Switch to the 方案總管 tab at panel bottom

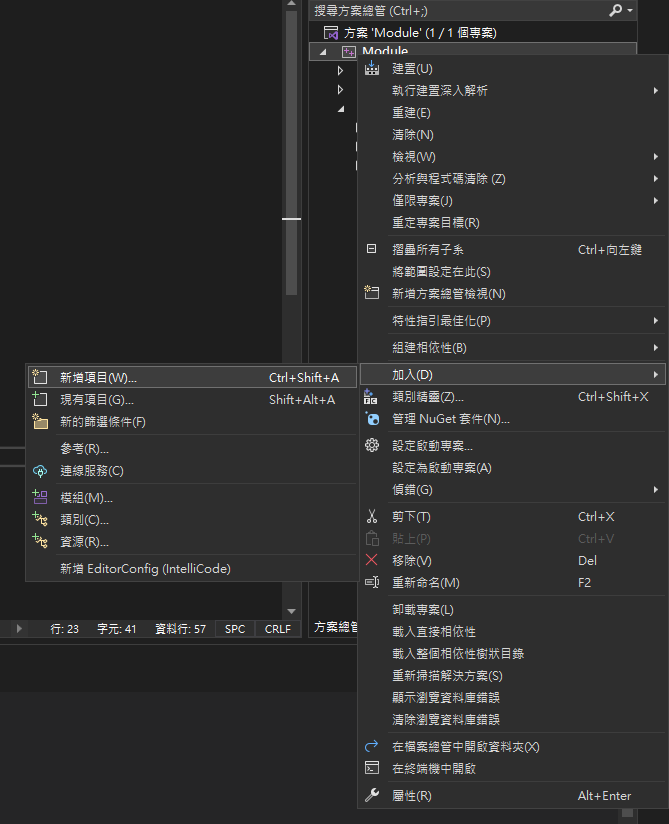(336, 627)
